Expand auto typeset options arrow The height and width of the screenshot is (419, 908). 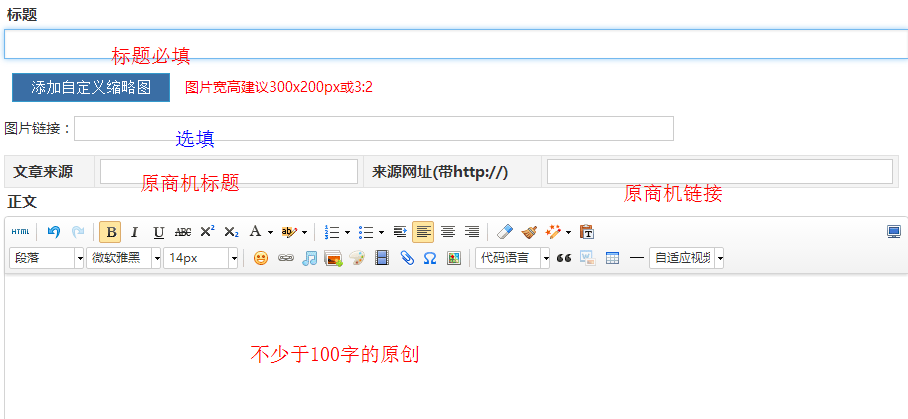pos(568,233)
